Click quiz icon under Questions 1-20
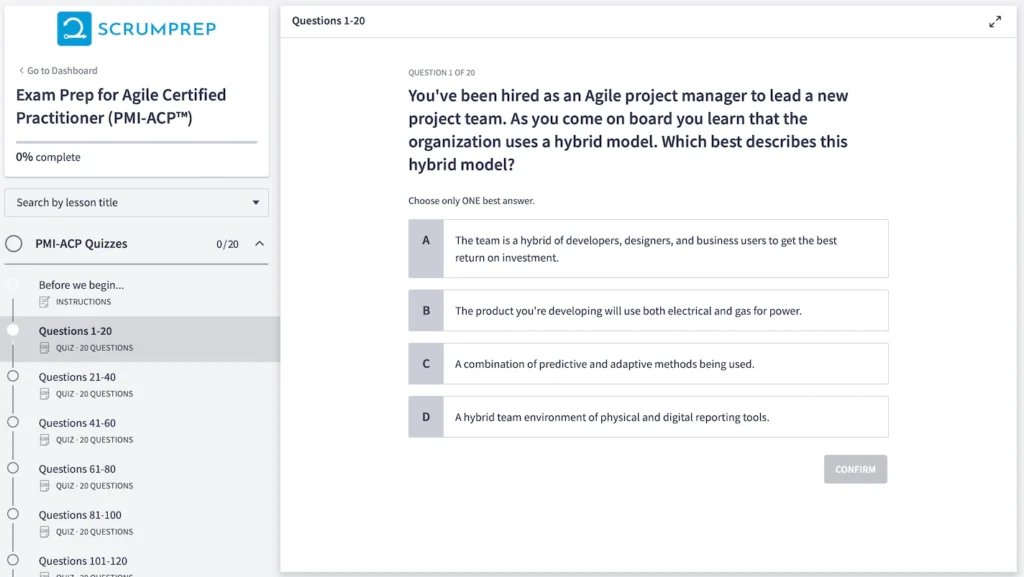The height and width of the screenshot is (577, 1024). [44, 348]
